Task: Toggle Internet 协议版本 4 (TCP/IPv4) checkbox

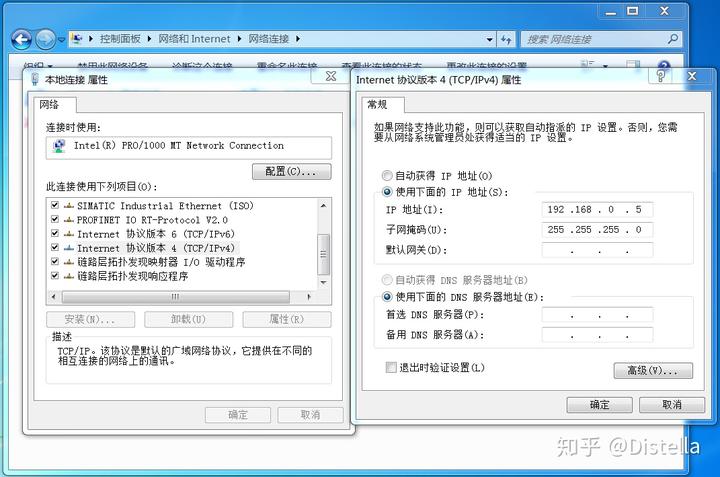Action: click(x=55, y=247)
